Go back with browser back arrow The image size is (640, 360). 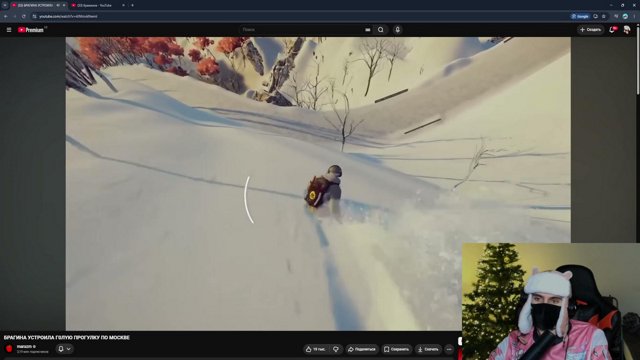coord(6,16)
